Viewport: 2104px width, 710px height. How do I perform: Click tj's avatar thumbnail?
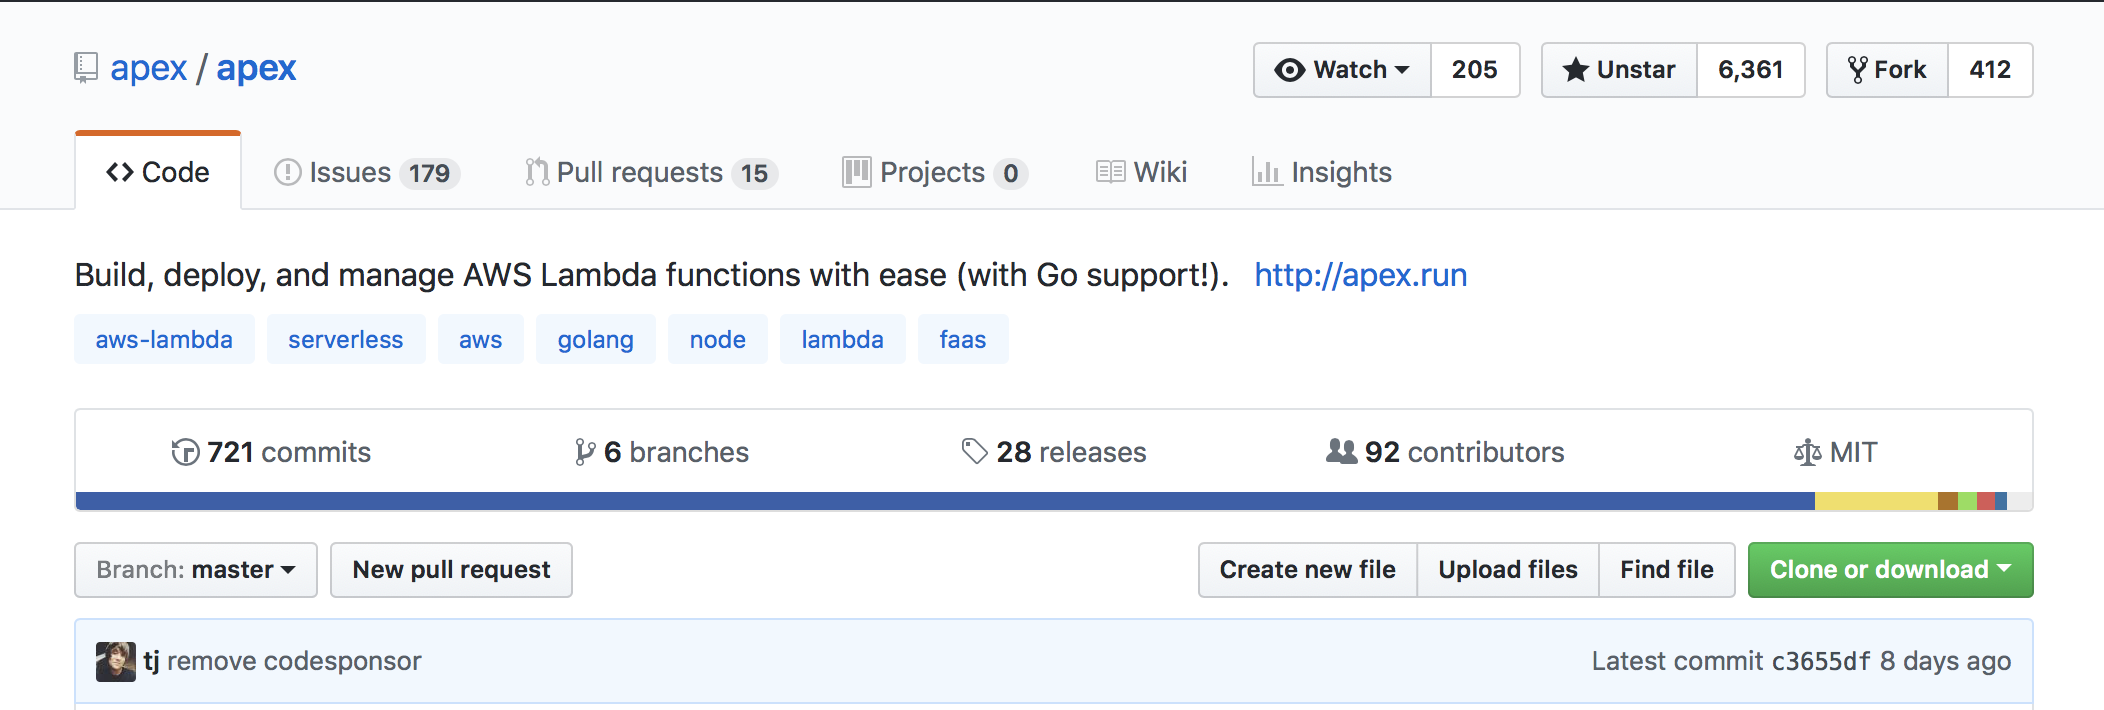[x=116, y=662]
